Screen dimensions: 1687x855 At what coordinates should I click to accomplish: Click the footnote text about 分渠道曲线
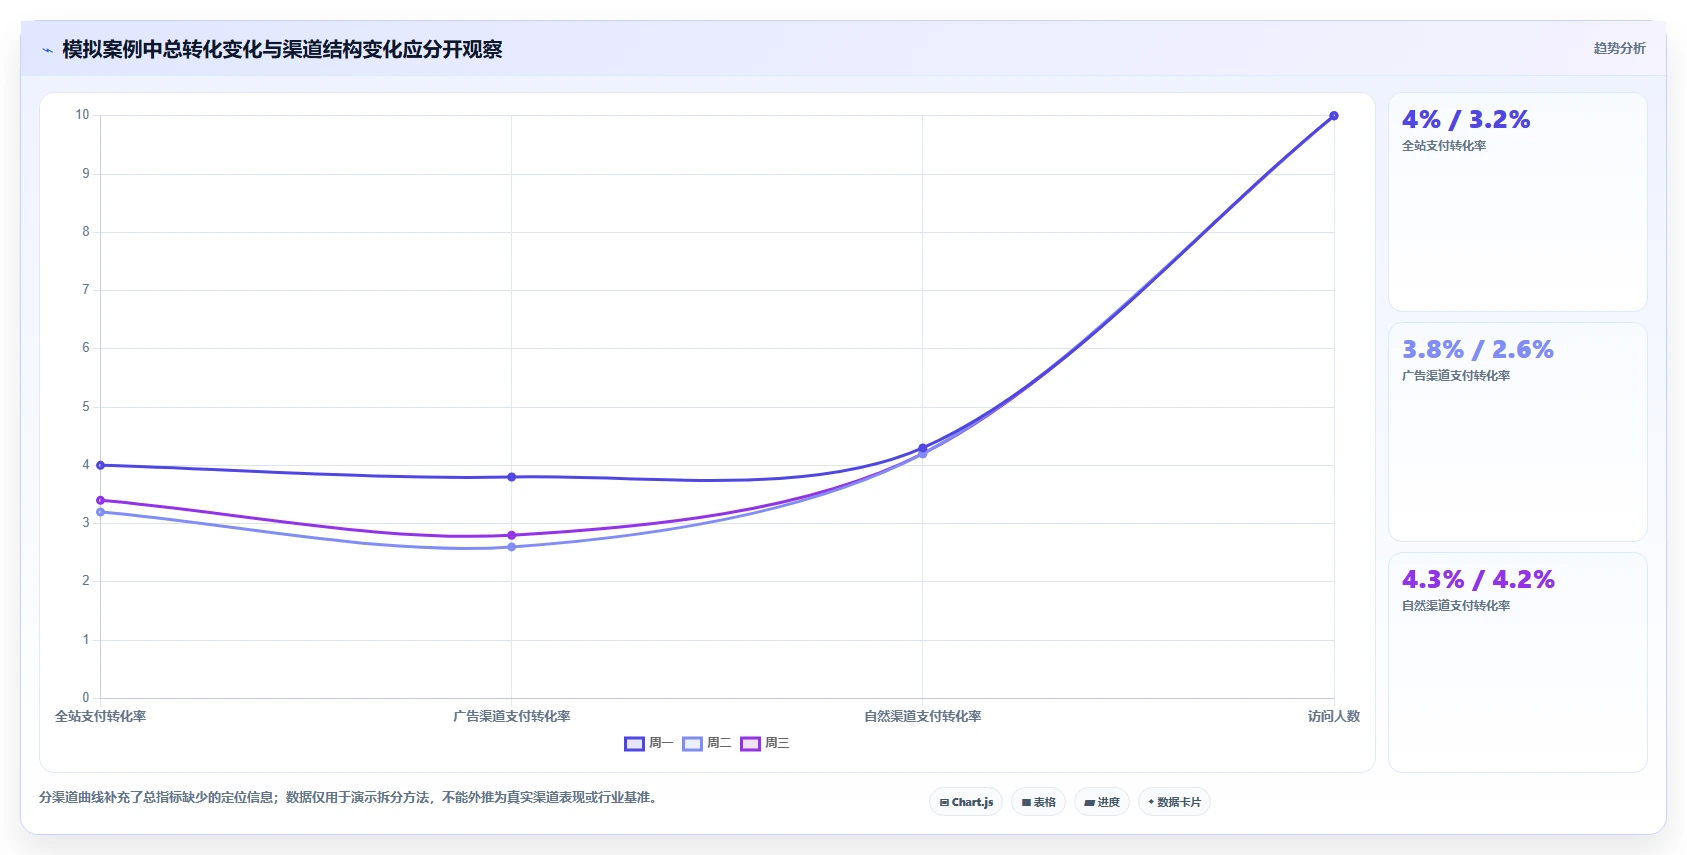pyautogui.click(x=350, y=797)
